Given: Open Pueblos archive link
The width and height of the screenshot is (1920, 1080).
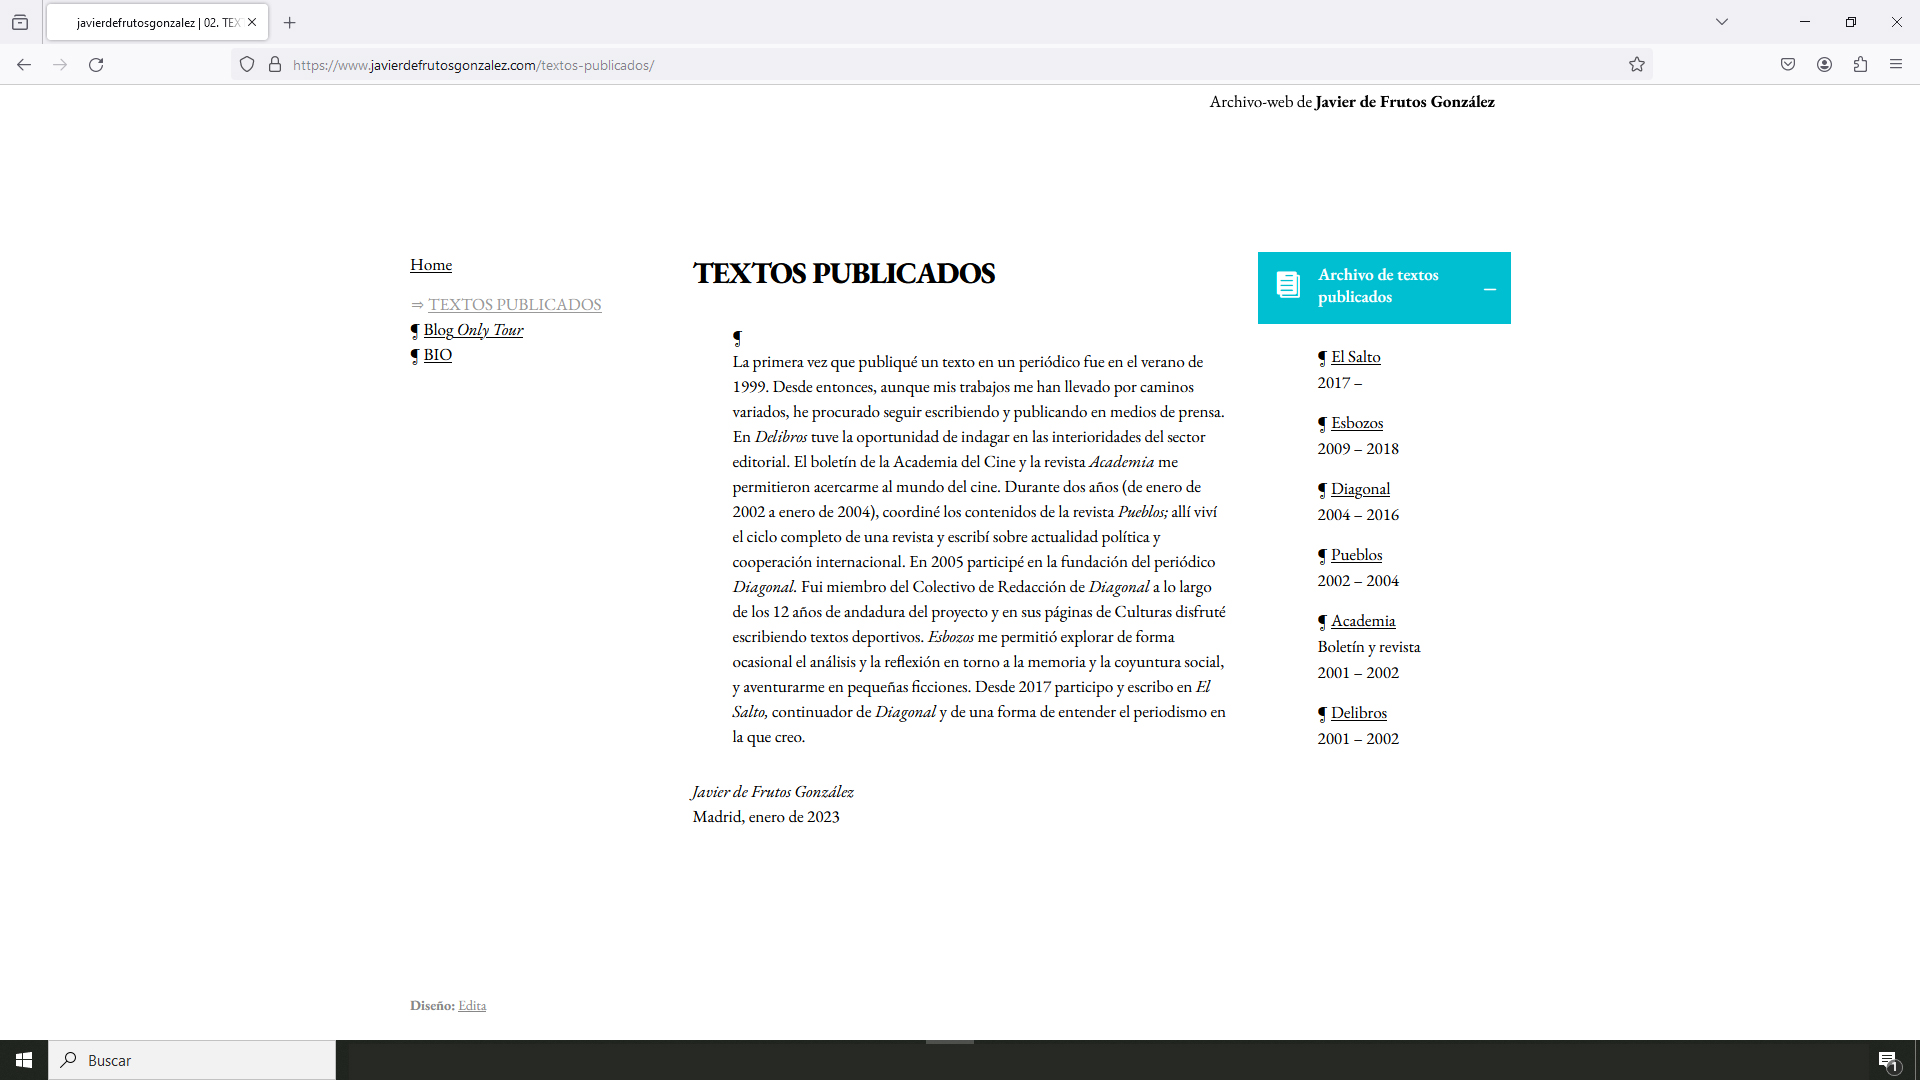Looking at the screenshot, I should pyautogui.click(x=1356, y=555).
